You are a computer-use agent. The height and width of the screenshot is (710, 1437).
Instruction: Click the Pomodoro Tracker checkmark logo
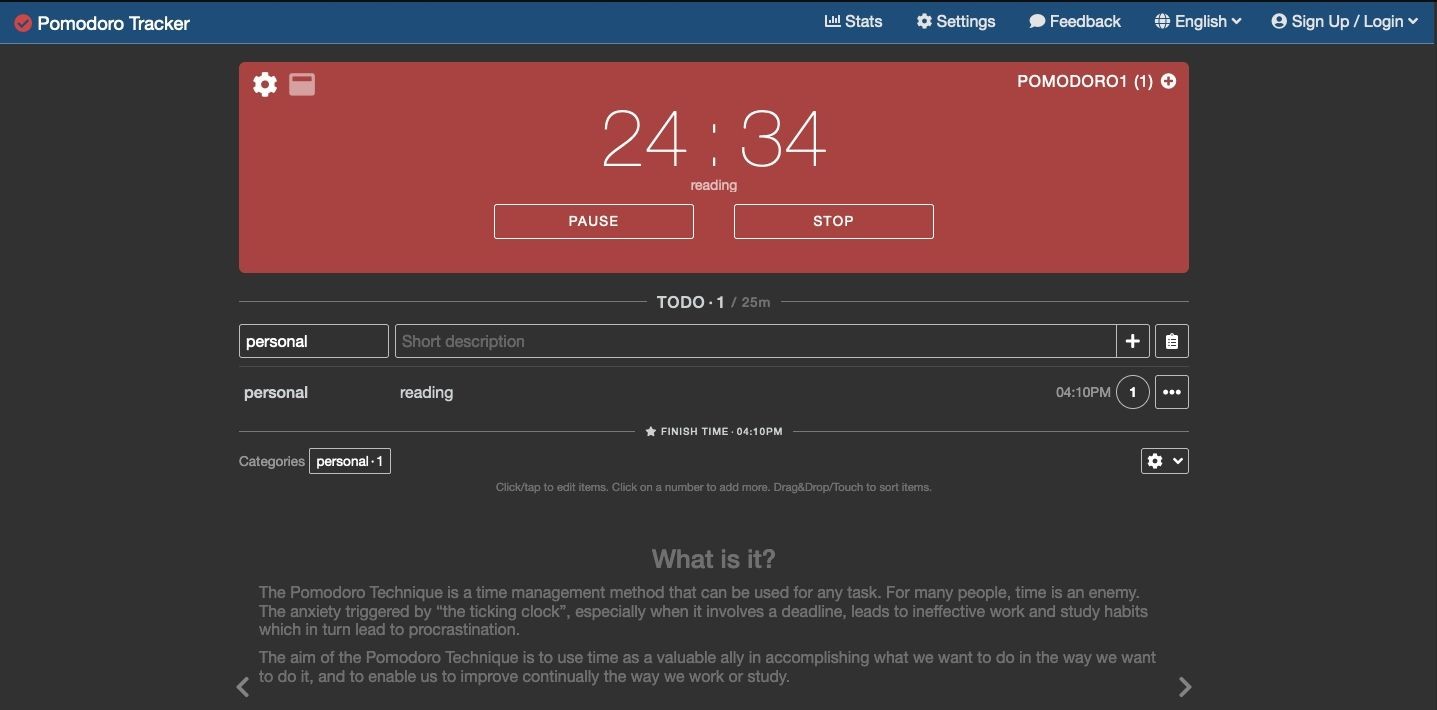[x=23, y=23]
